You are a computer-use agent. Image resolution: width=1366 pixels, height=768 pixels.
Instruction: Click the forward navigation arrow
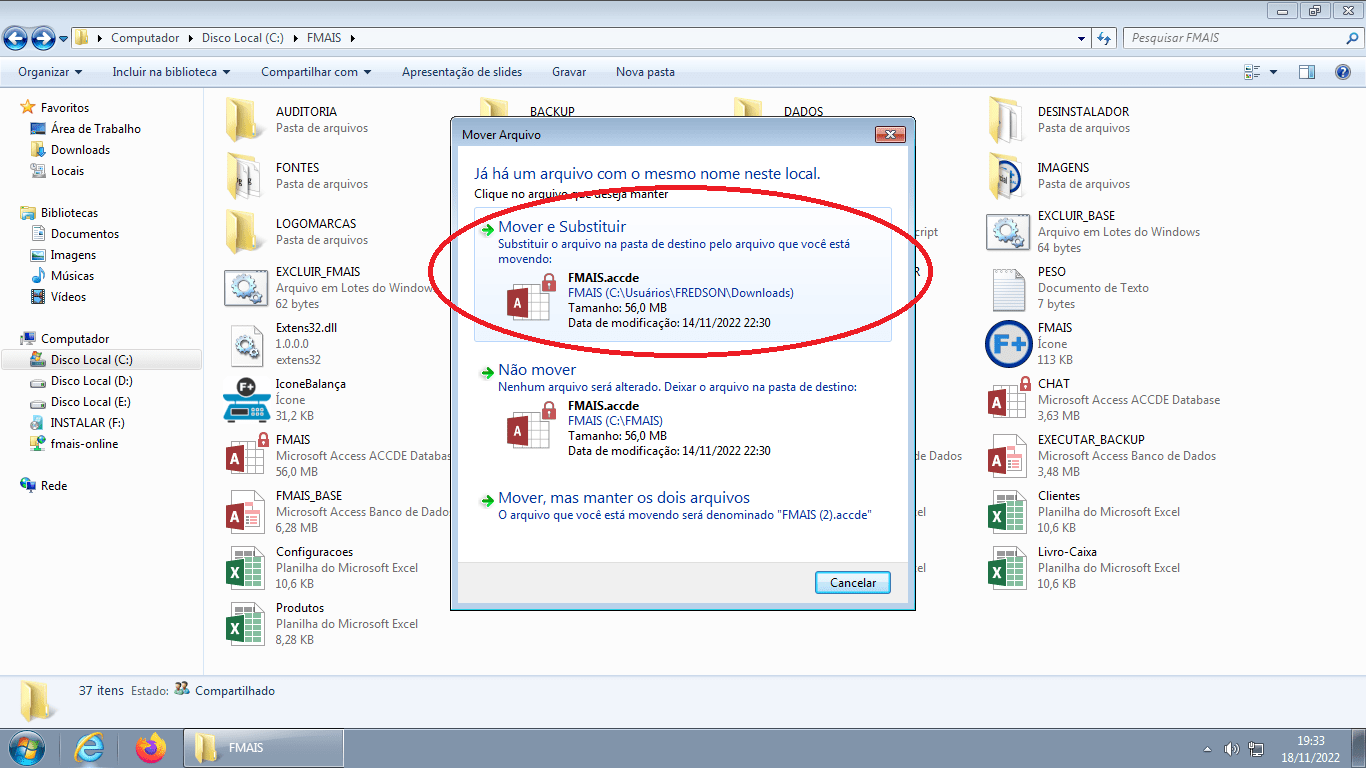(x=43, y=38)
